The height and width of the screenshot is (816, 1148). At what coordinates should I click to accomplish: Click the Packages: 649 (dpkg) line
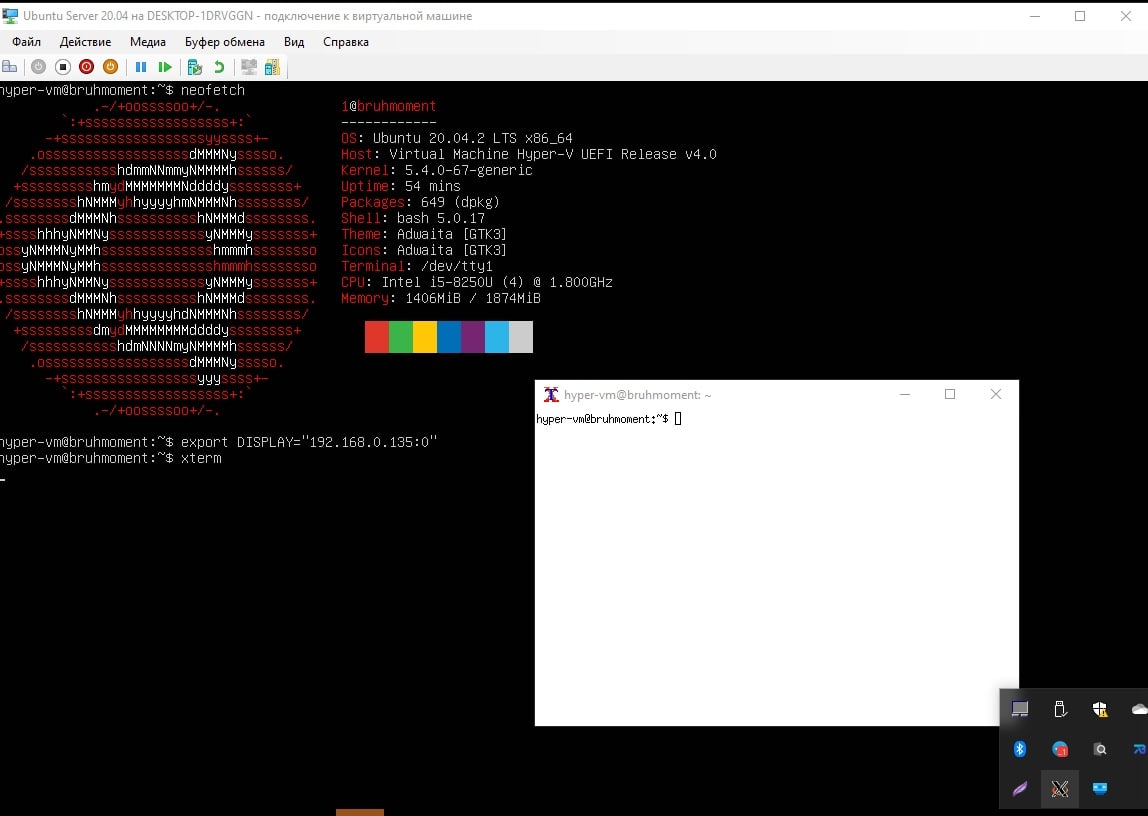[420, 202]
